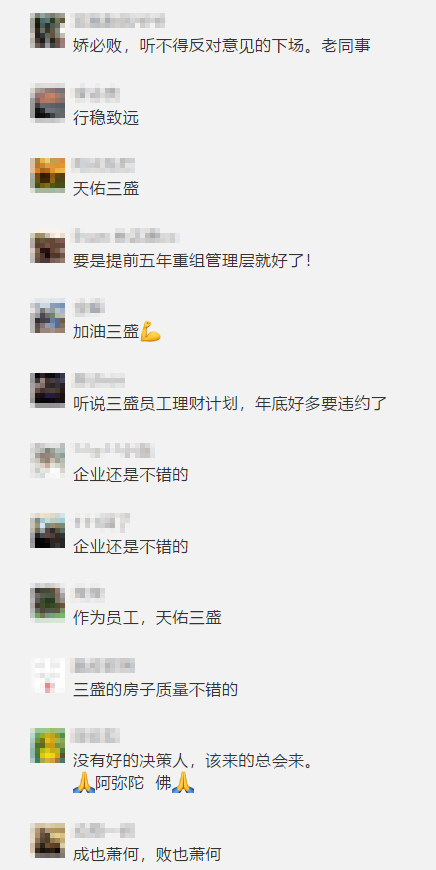The image size is (436, 870).
Task: Open the avatar beside the "骄必败" comment
Action: coord(48,30)
